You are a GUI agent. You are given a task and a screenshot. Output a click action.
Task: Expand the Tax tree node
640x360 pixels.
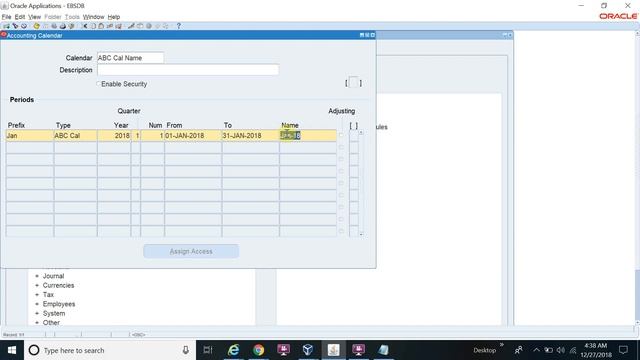(x=37, y=295)
